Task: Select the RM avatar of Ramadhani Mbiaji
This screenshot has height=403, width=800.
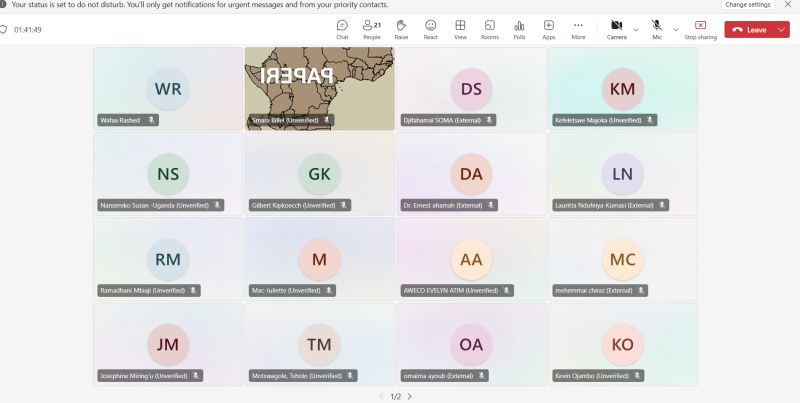Action: point(168,259)
